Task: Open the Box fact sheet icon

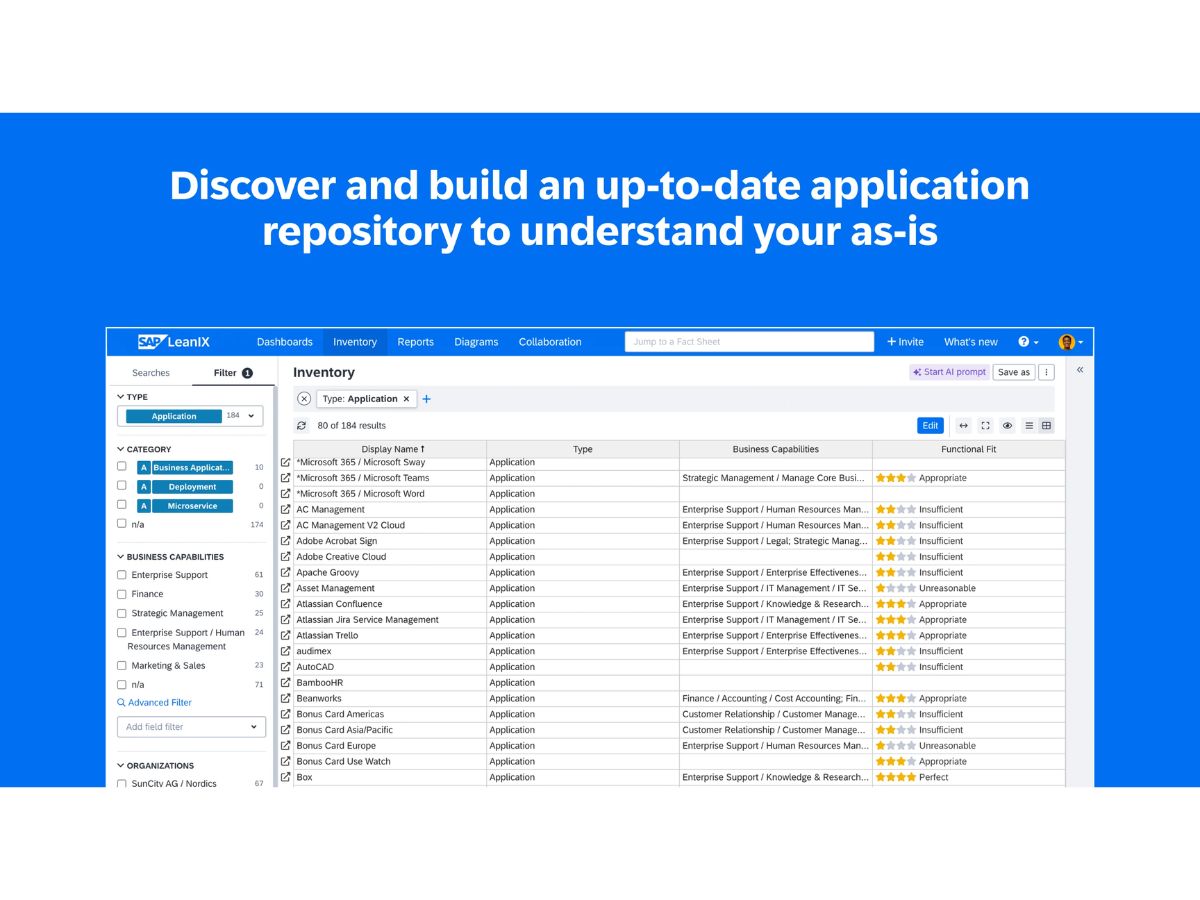Action: click(x=286, y=777)
